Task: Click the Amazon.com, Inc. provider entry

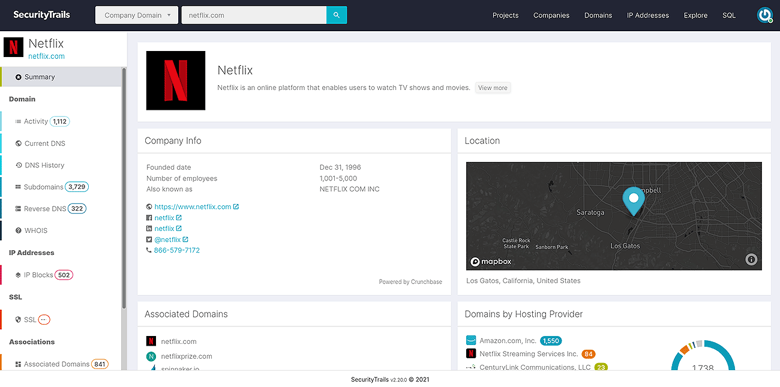Action: 508,341
